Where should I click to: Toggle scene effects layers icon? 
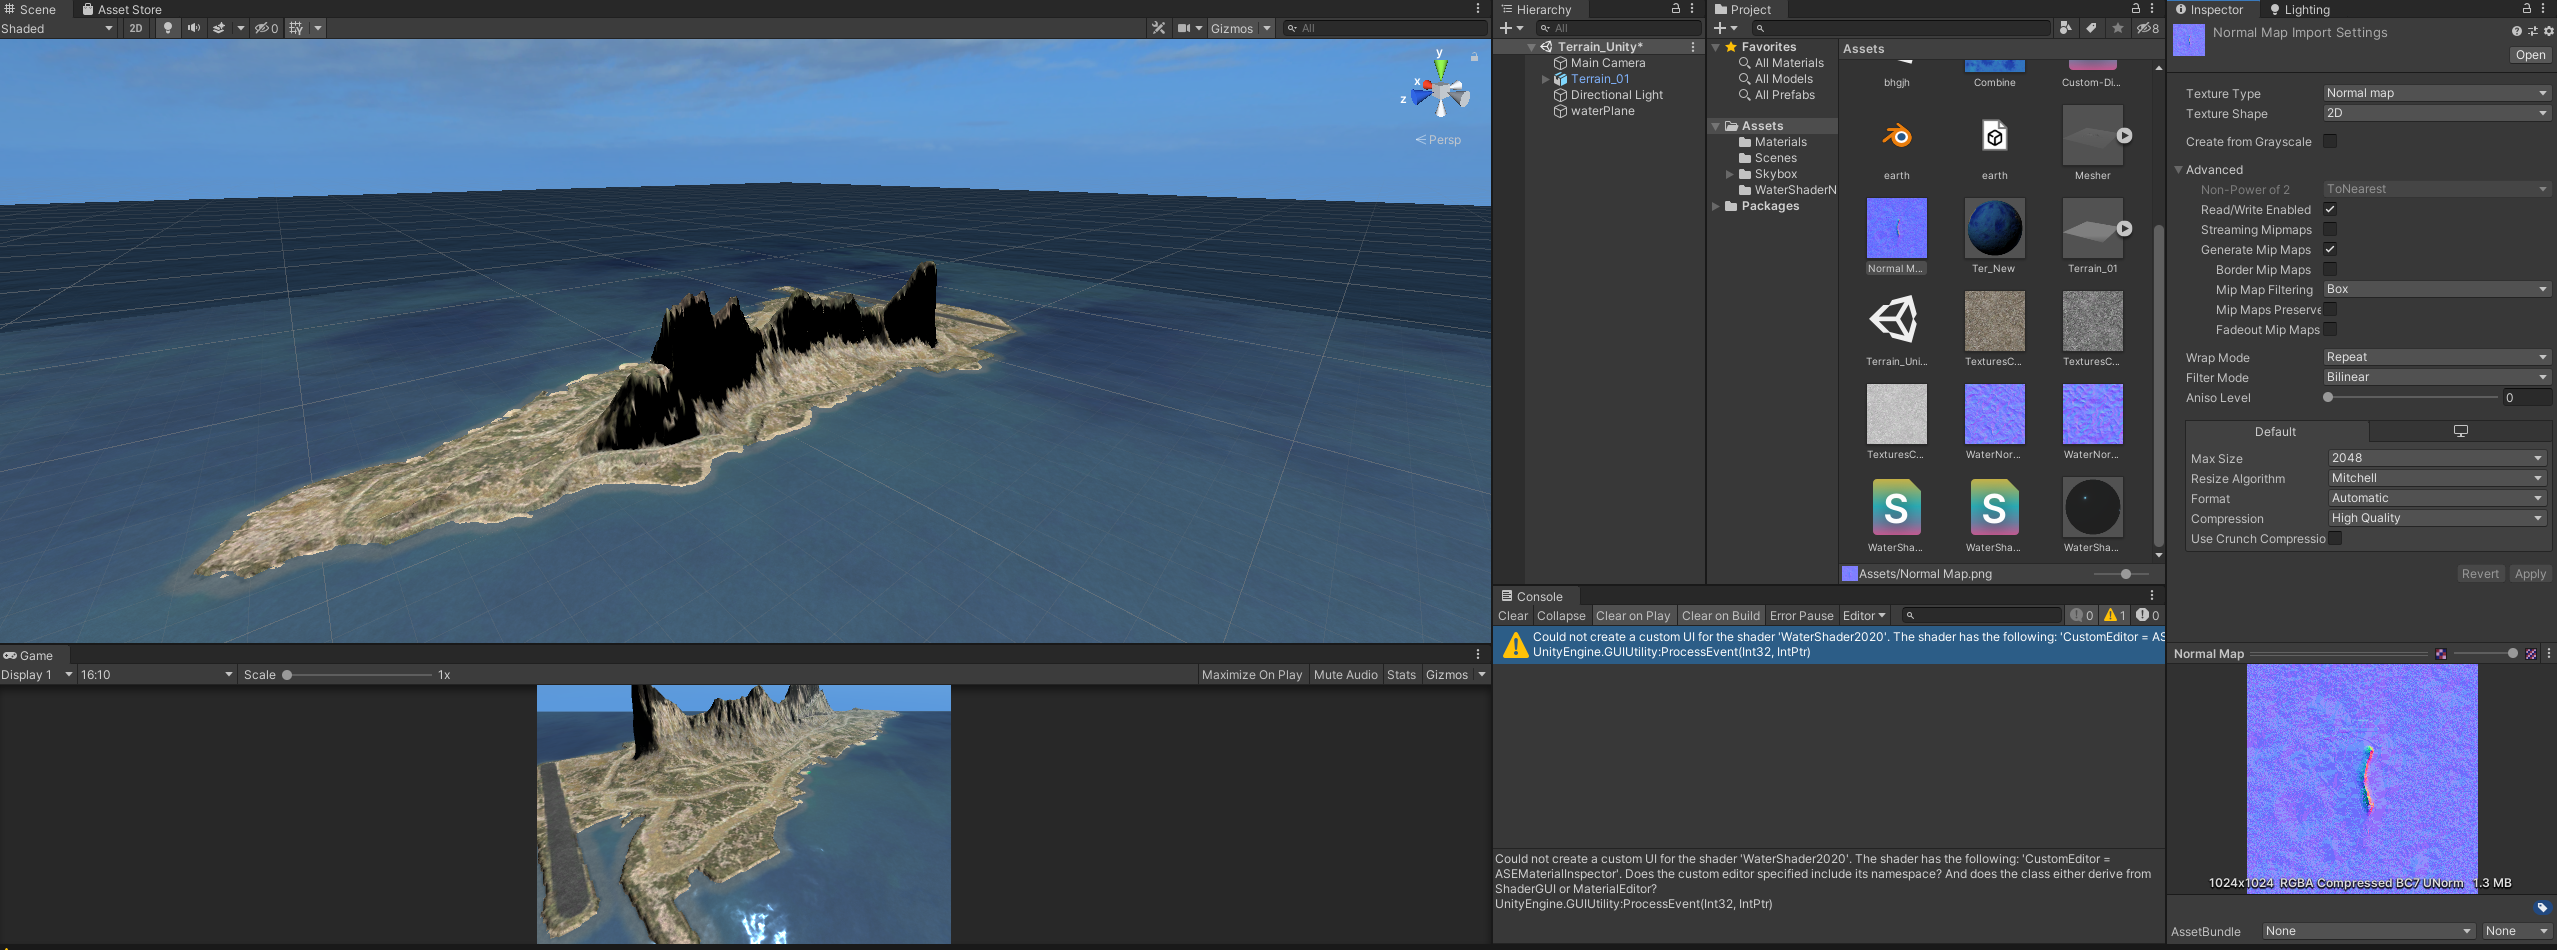tap(219, 28)
